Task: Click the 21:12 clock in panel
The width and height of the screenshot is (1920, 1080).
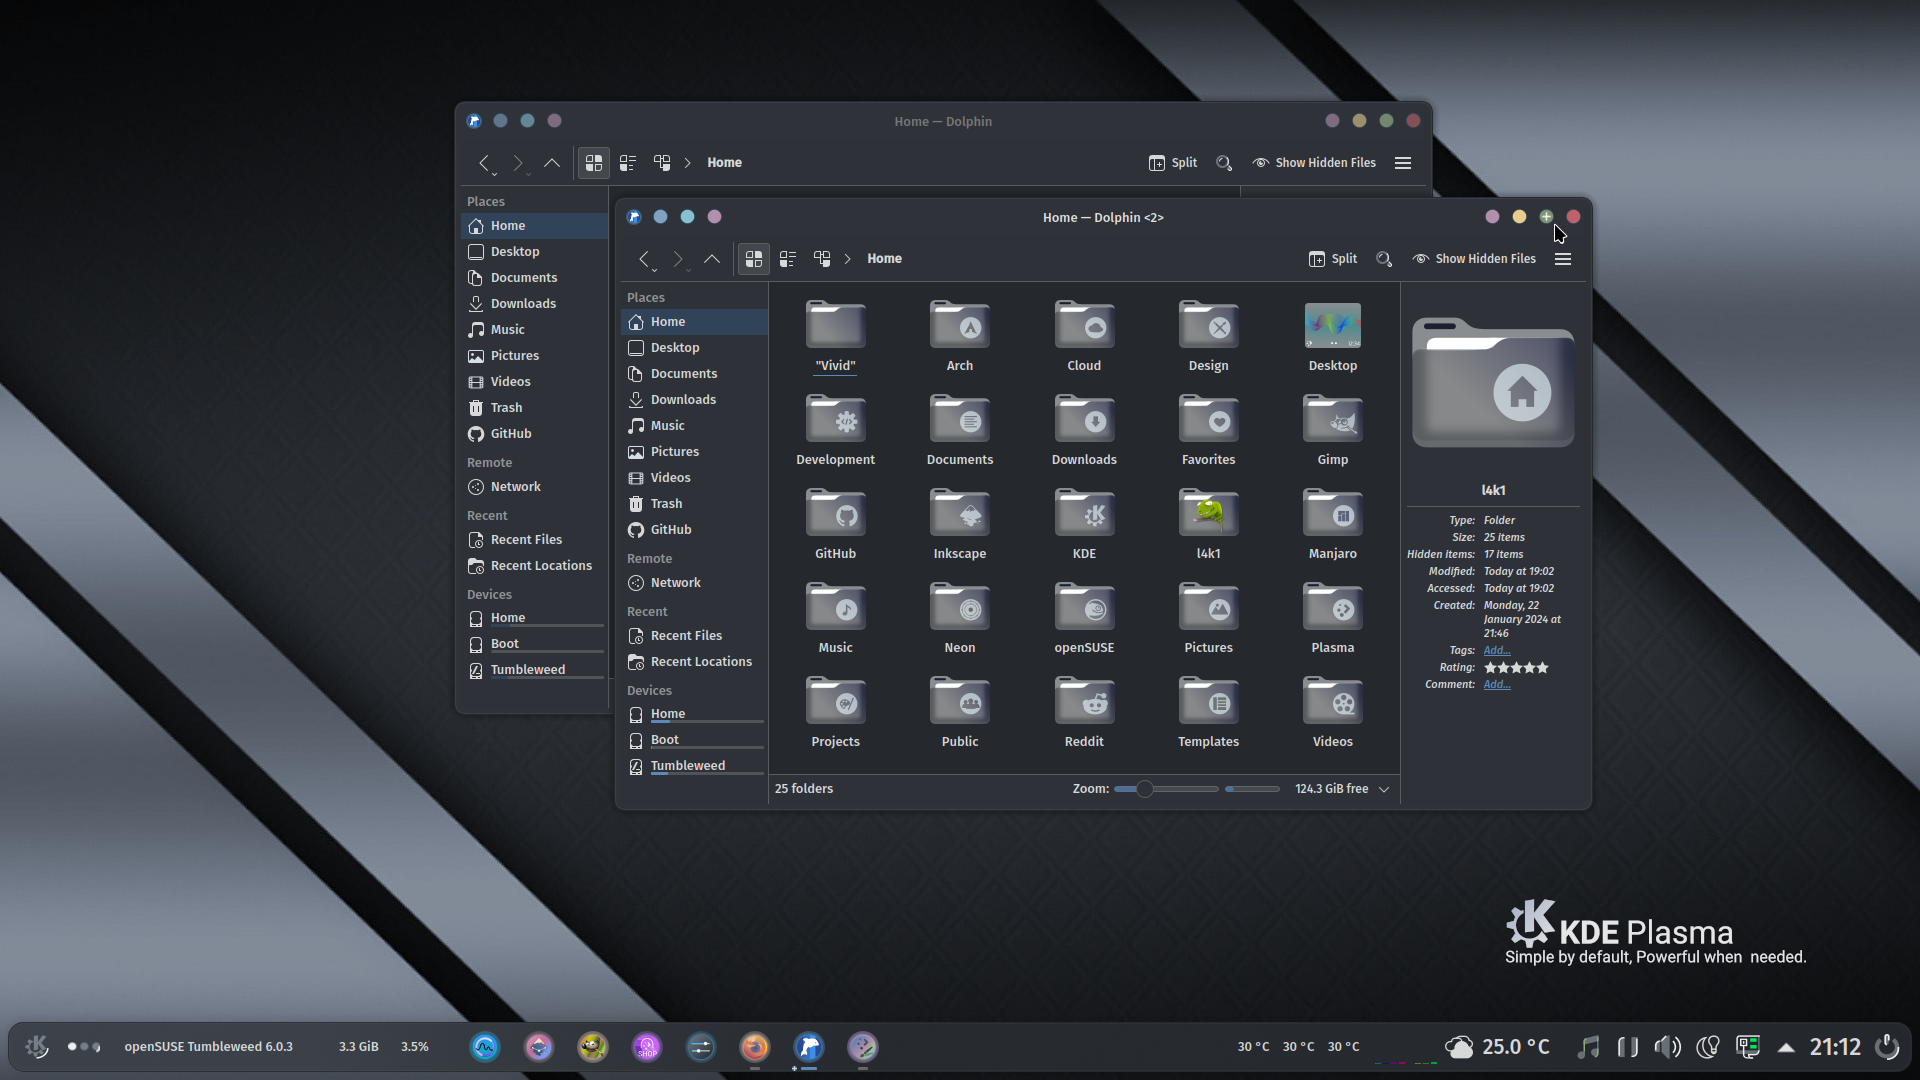Action: (x=1835, y=1047)
